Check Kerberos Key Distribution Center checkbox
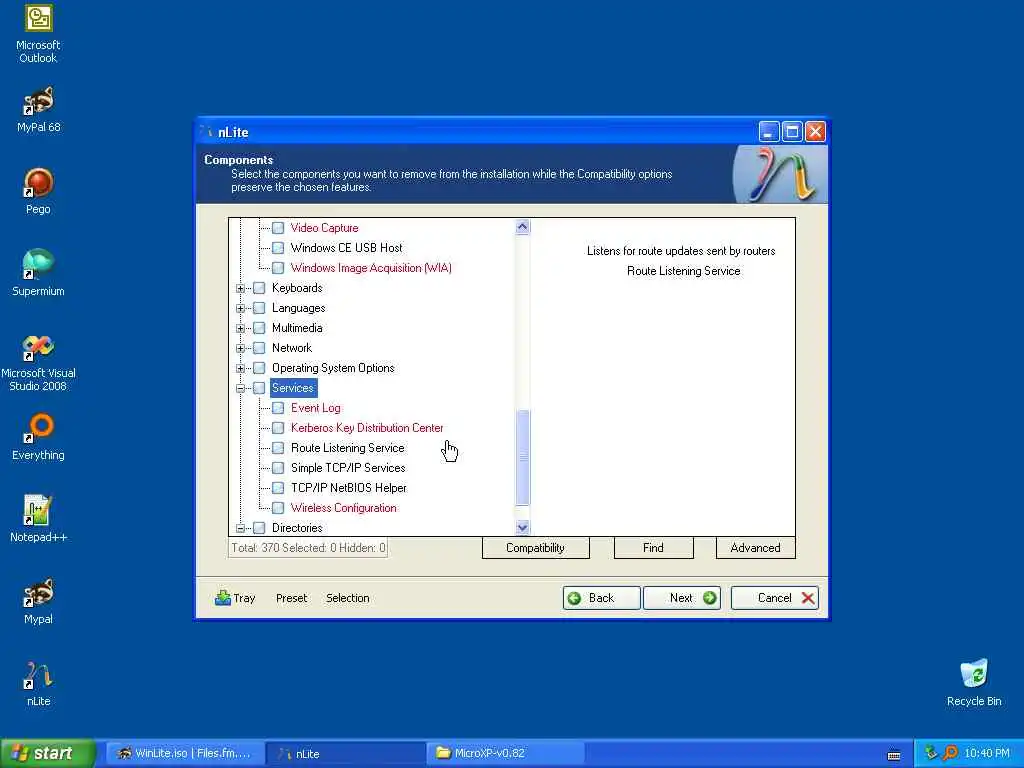Screen dimensions: 1024x768 pyautogui.click(x=278, y=428)
